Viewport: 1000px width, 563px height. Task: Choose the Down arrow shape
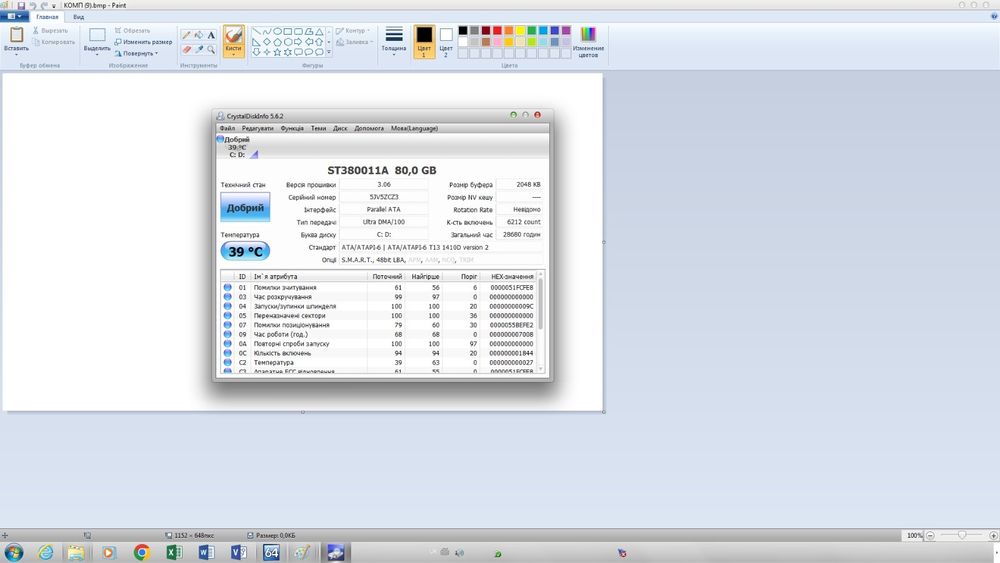click(256, 52)
